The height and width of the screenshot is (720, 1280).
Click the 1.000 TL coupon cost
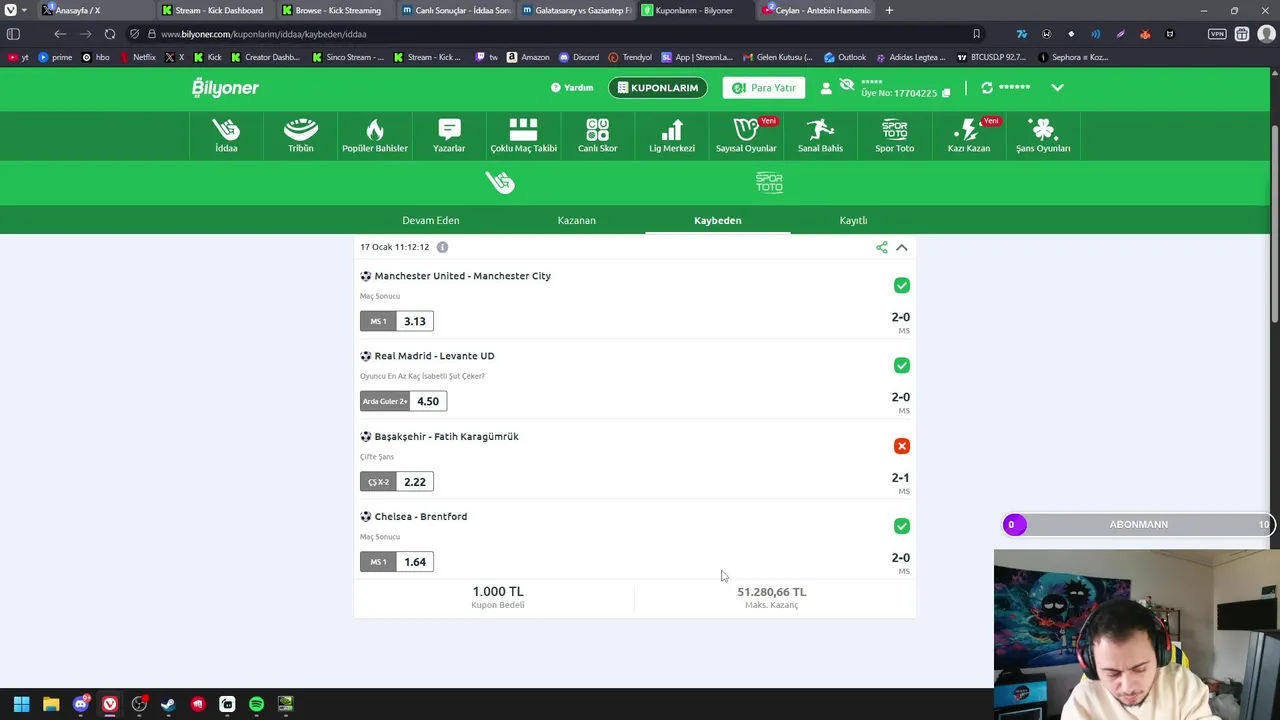[497, 592]
